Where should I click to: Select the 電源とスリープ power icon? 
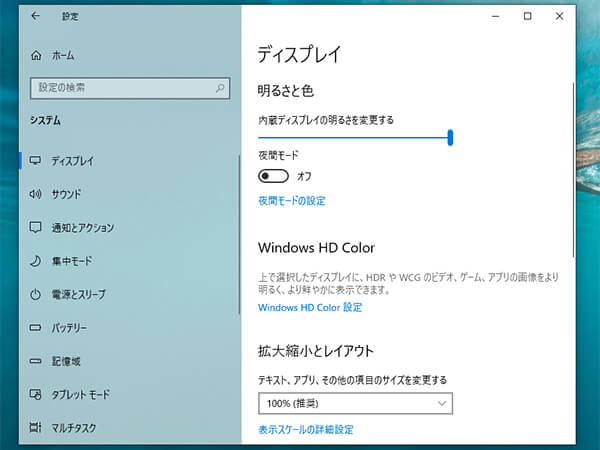[x=35, y=294]
